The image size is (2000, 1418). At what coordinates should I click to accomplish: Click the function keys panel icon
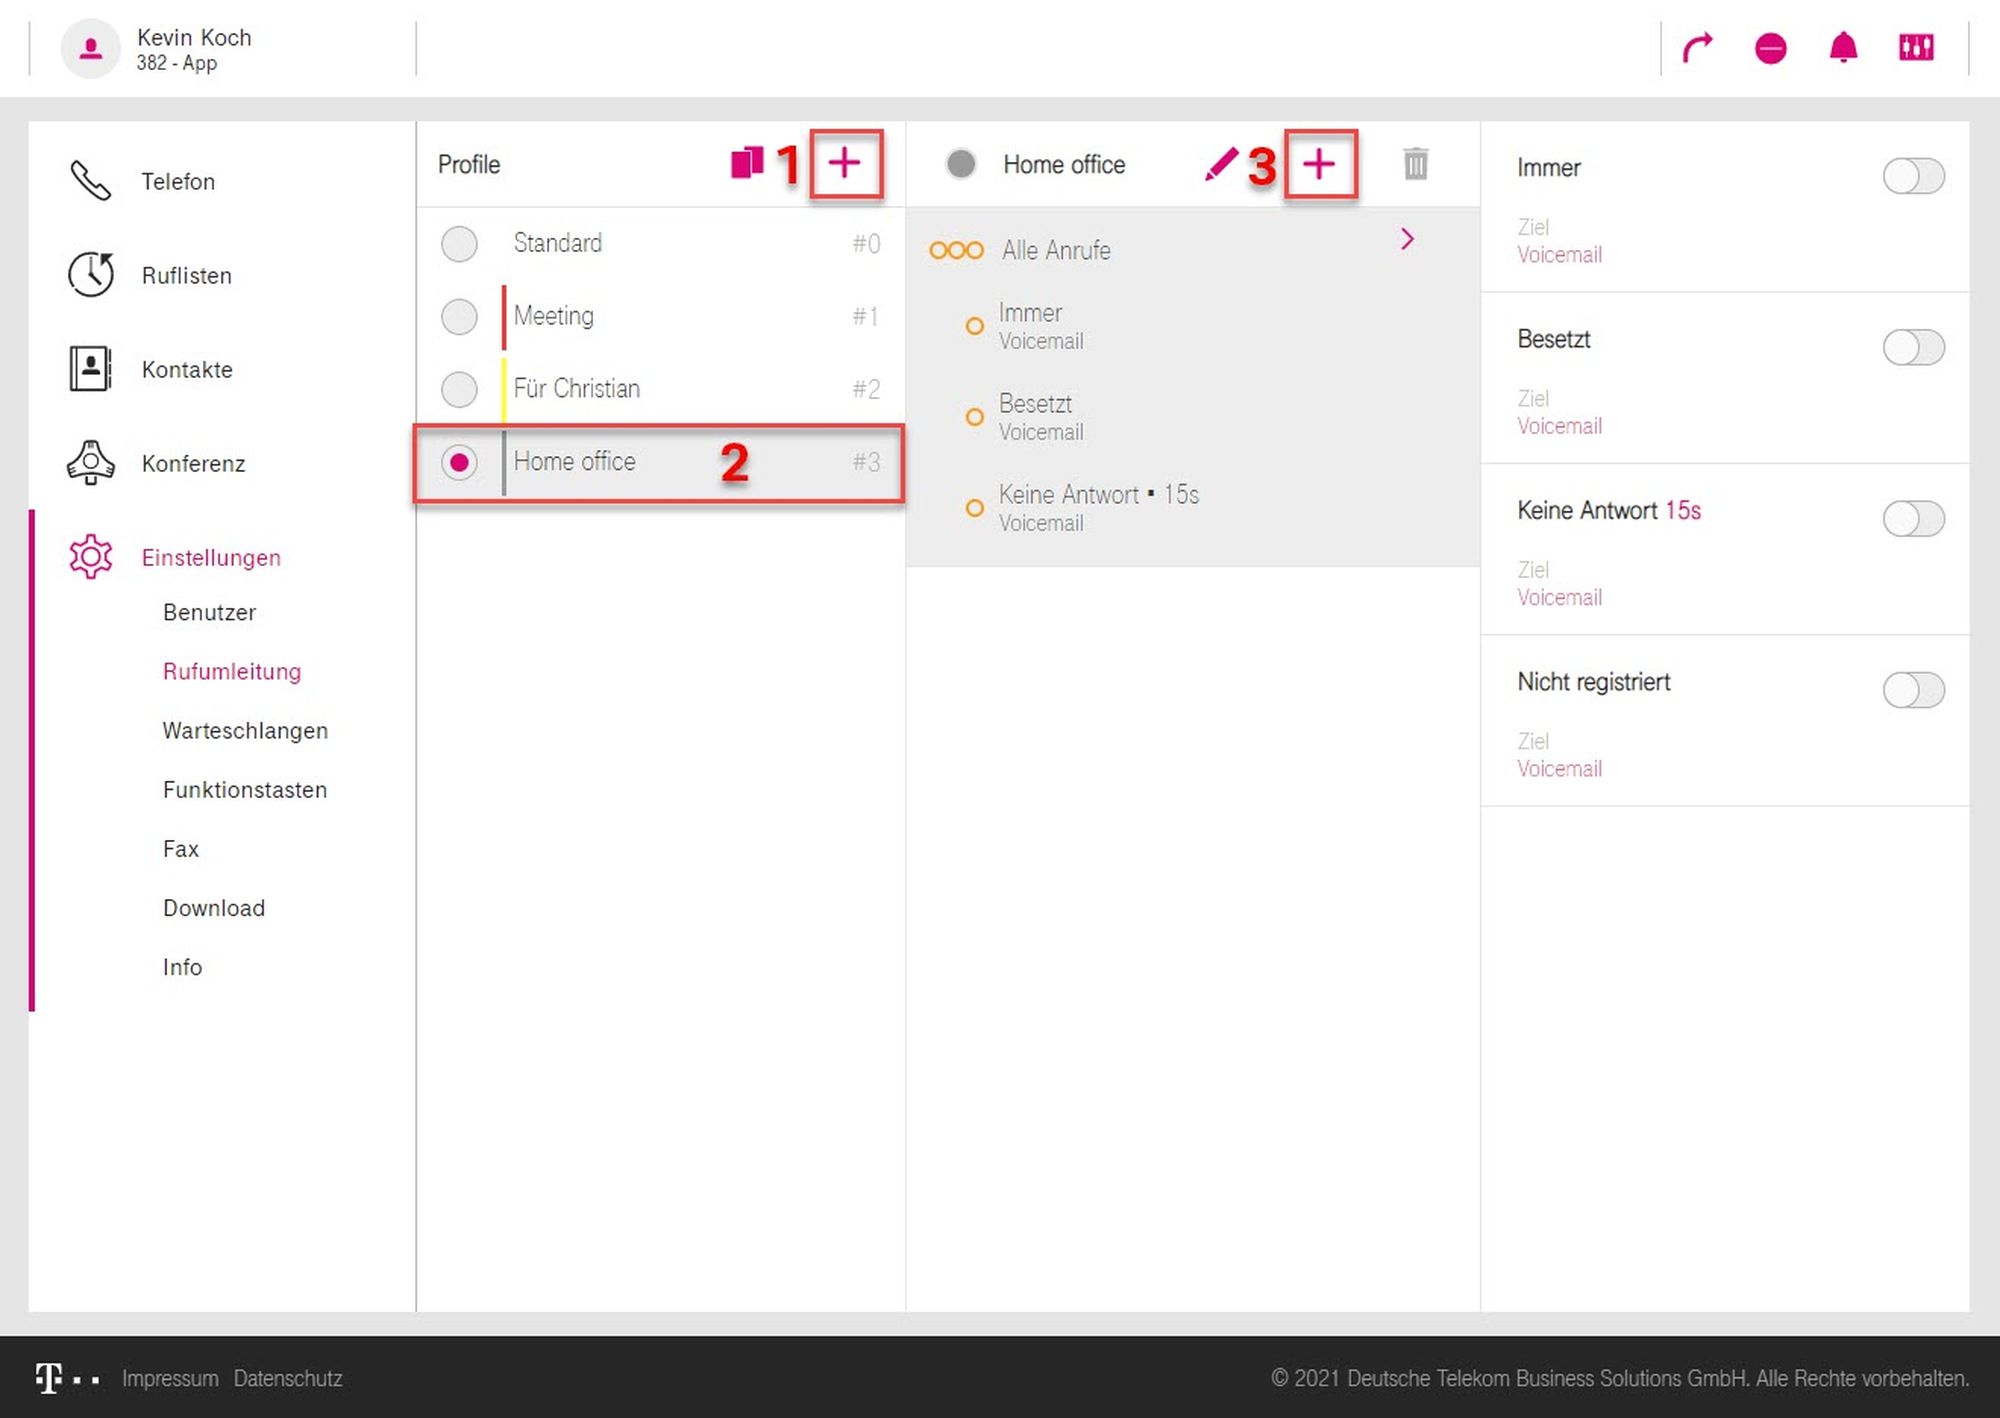(x=1916, y=47)
